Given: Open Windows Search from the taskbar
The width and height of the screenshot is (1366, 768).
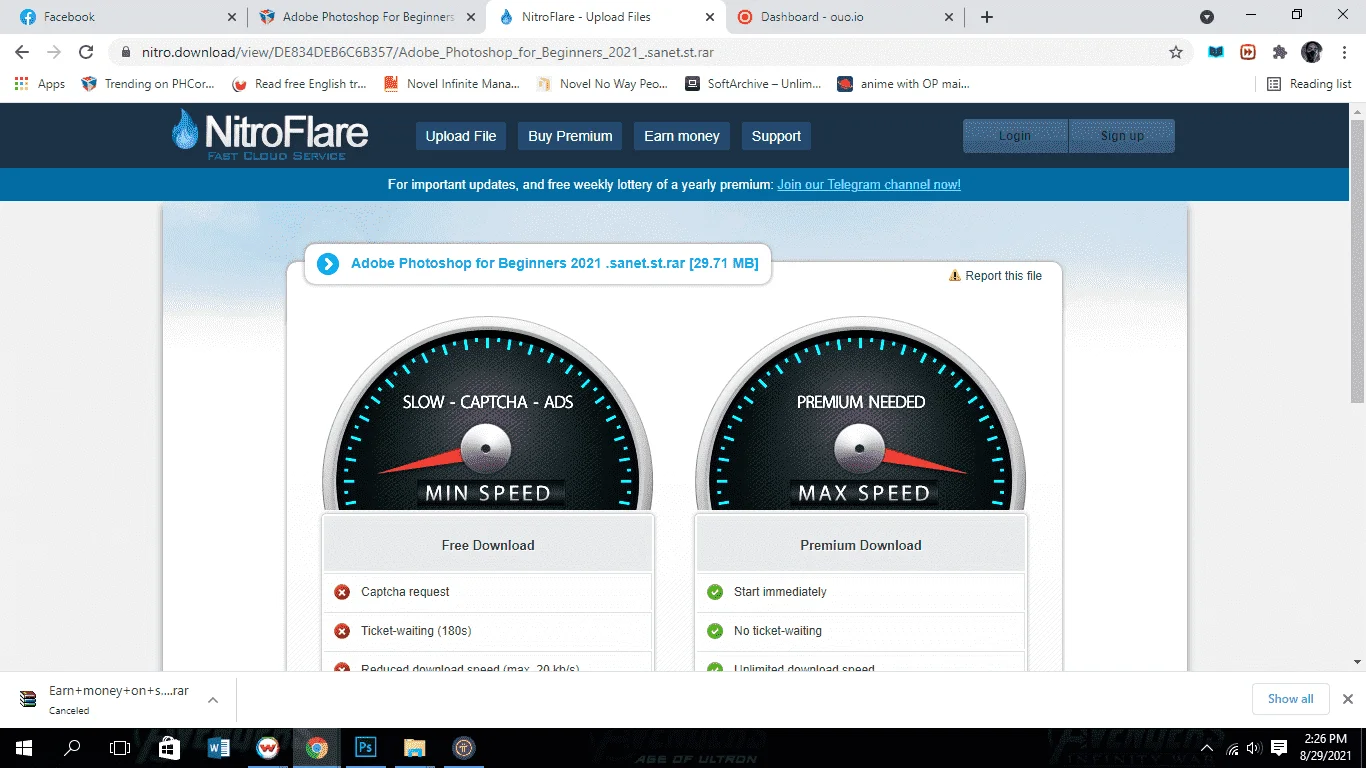Looking at the screenshot, I should tap(72, 748).
